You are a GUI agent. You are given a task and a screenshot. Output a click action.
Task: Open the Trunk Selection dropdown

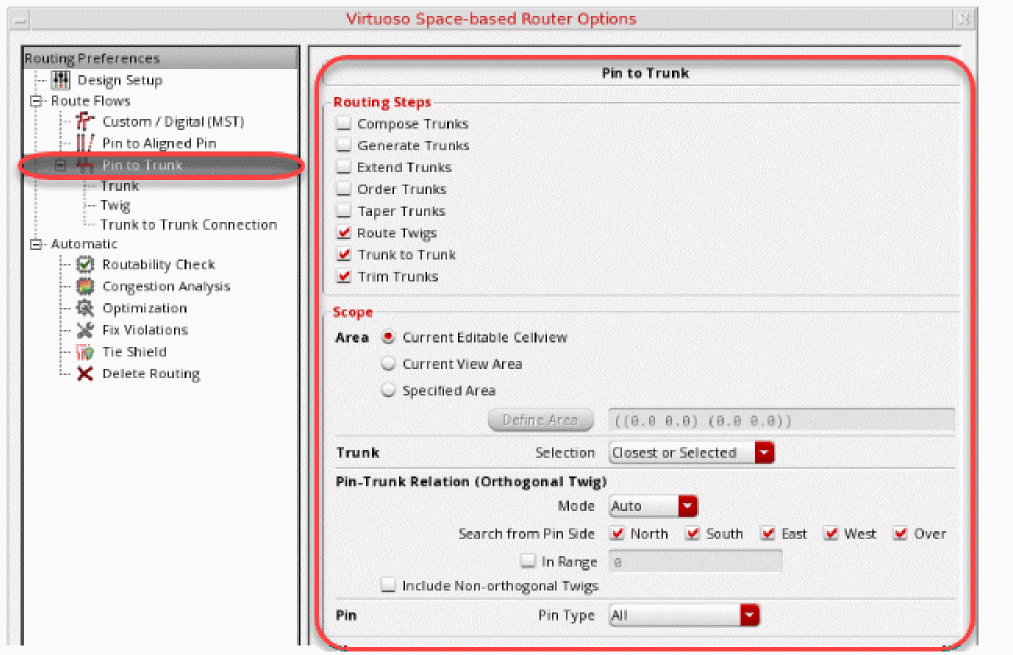click(691, 453)
